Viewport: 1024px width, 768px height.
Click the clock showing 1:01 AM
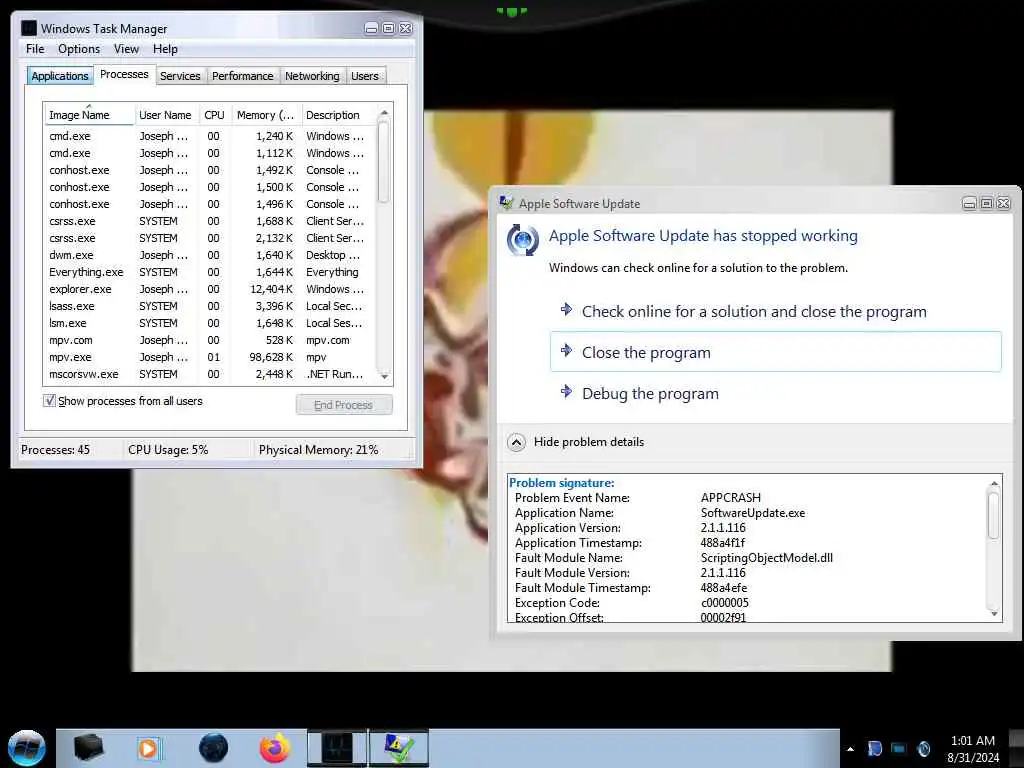click(x=972, y=741)
